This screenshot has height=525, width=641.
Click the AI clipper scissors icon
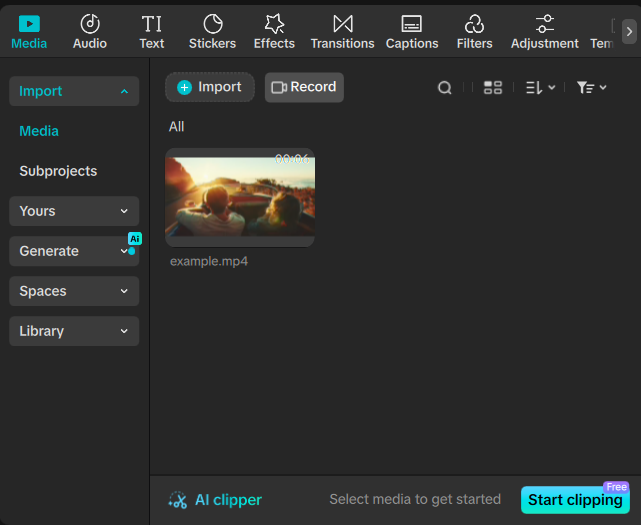[178, 500]
